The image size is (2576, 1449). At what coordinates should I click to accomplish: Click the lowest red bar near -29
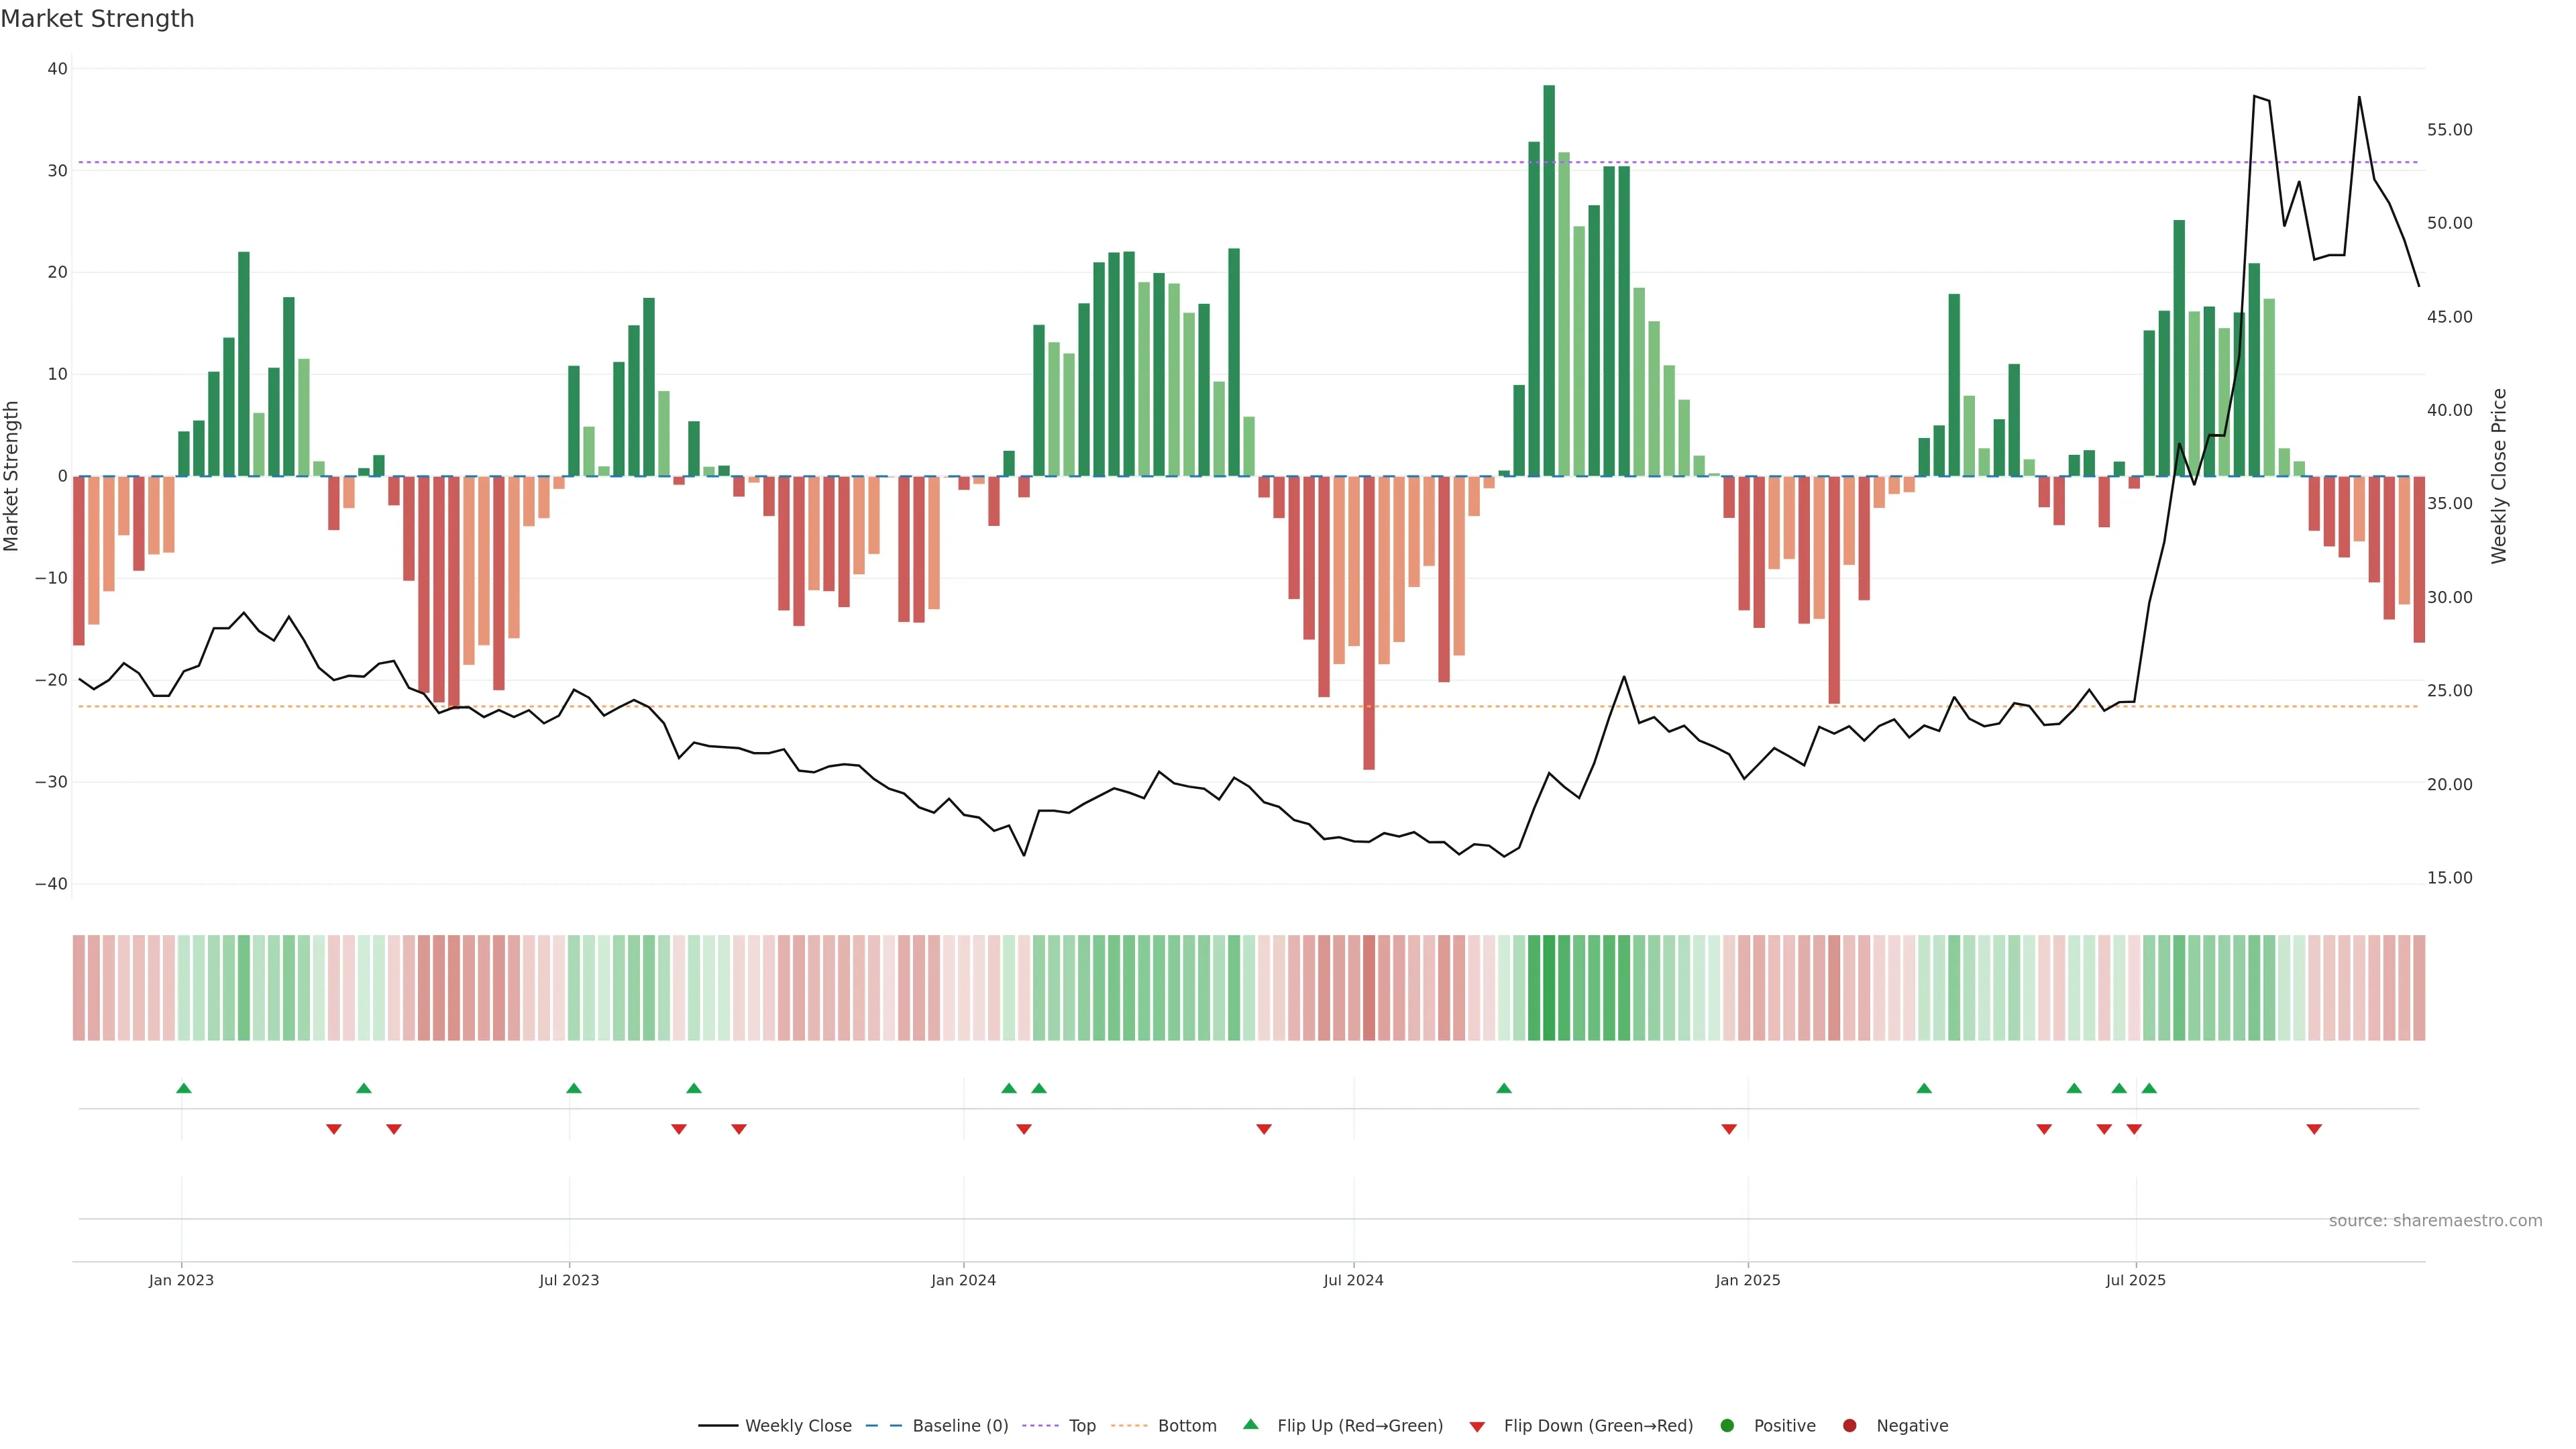1369,622
